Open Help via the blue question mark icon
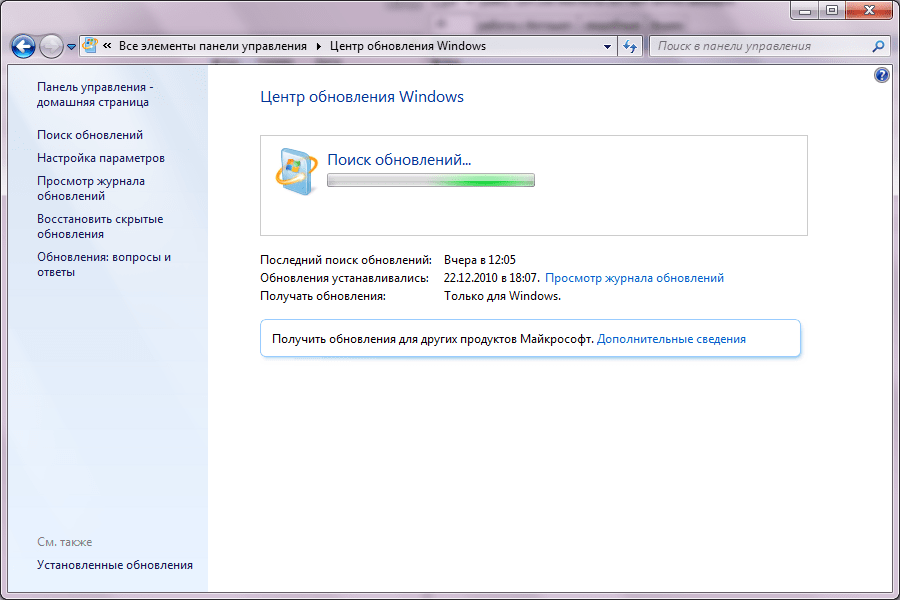 (882, 75)
